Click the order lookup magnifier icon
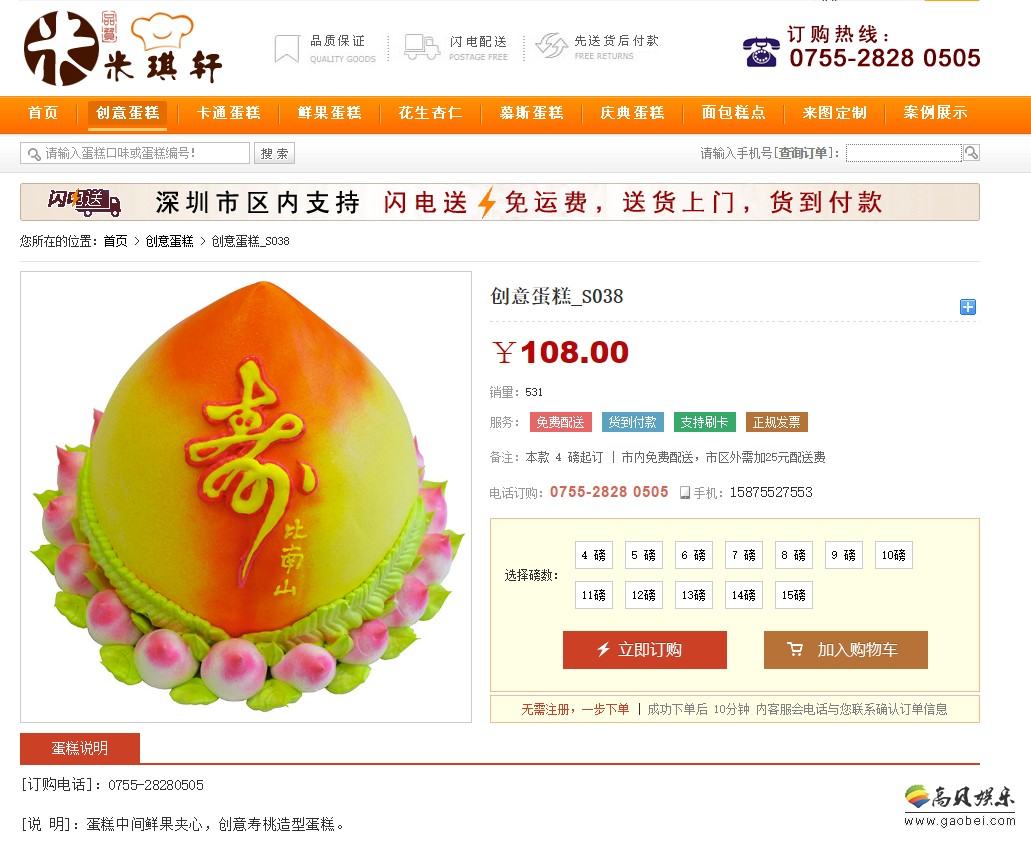This screenshot has width=1031, height=844. pos(971,153)
